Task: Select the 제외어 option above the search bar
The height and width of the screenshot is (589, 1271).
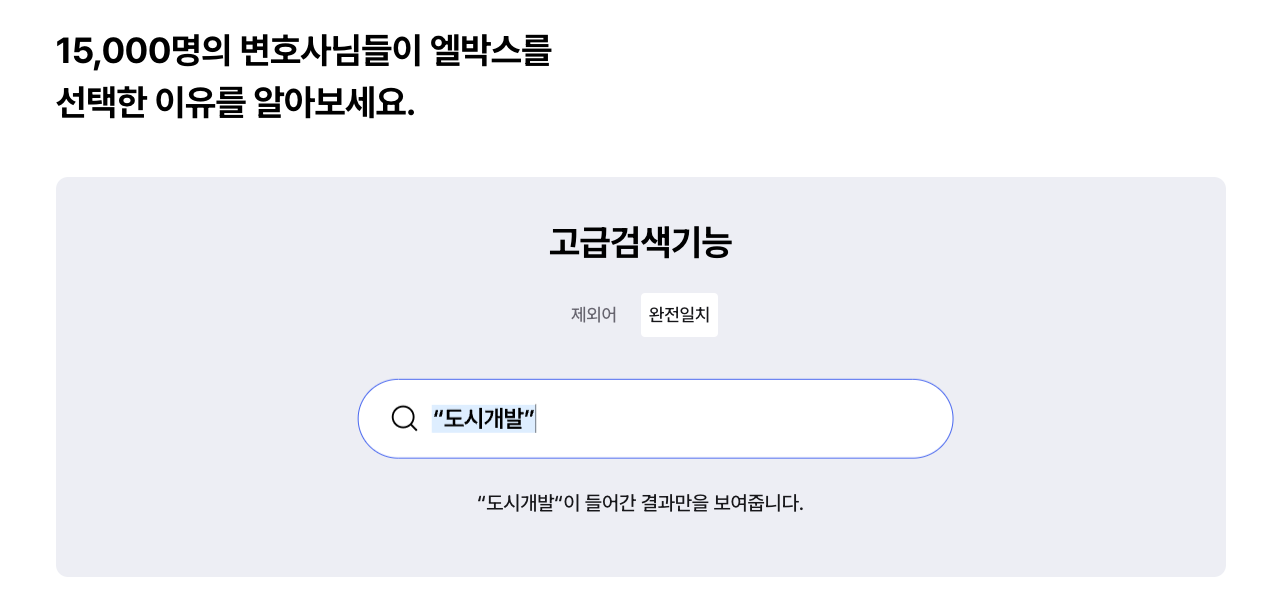Action: [592, 314]
